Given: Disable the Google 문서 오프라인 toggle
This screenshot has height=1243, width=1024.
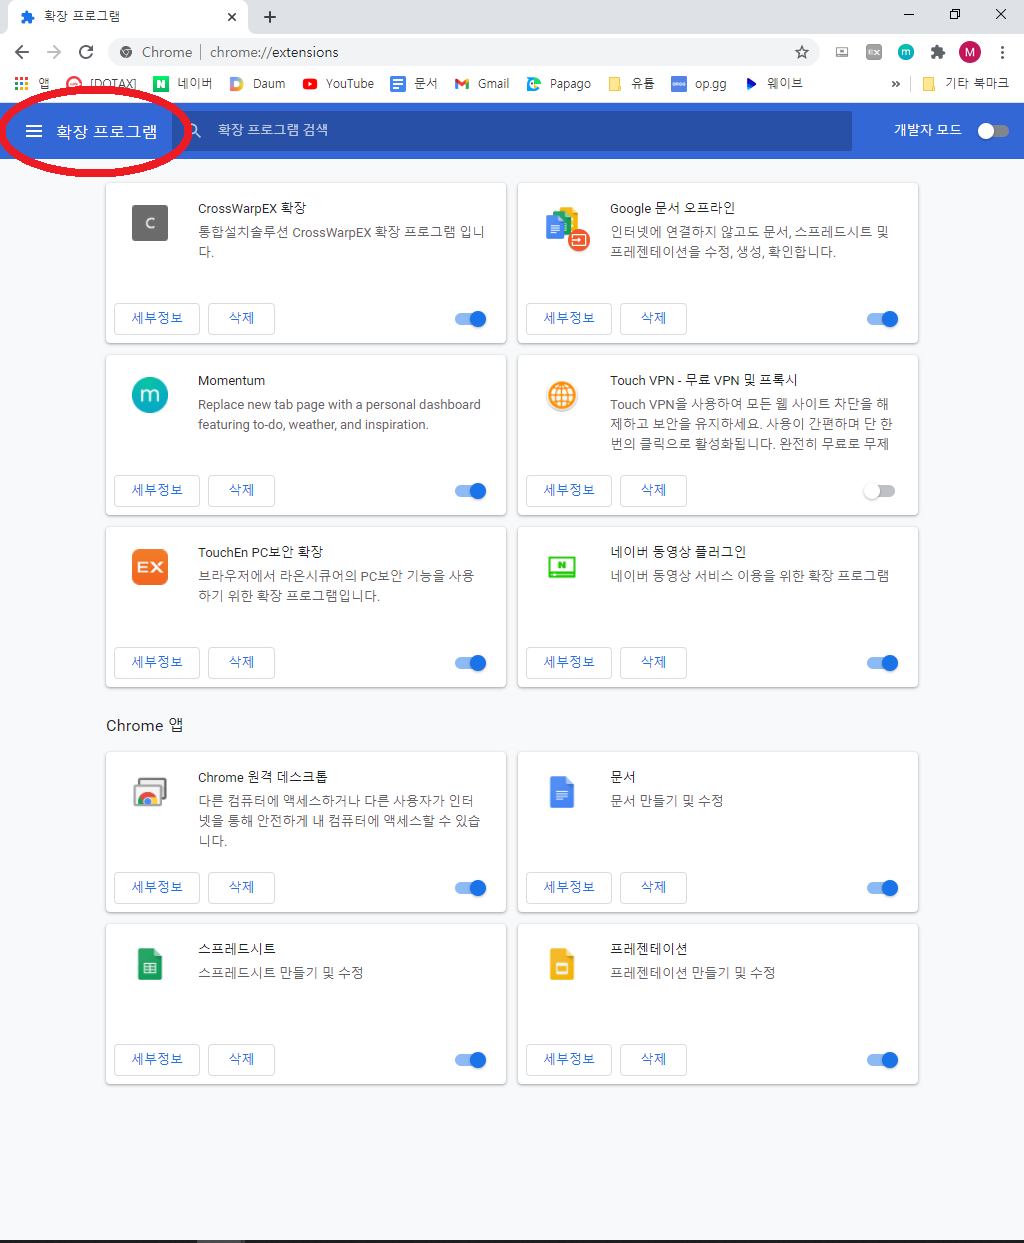Looking at the screenshot, I should [883, 319].
